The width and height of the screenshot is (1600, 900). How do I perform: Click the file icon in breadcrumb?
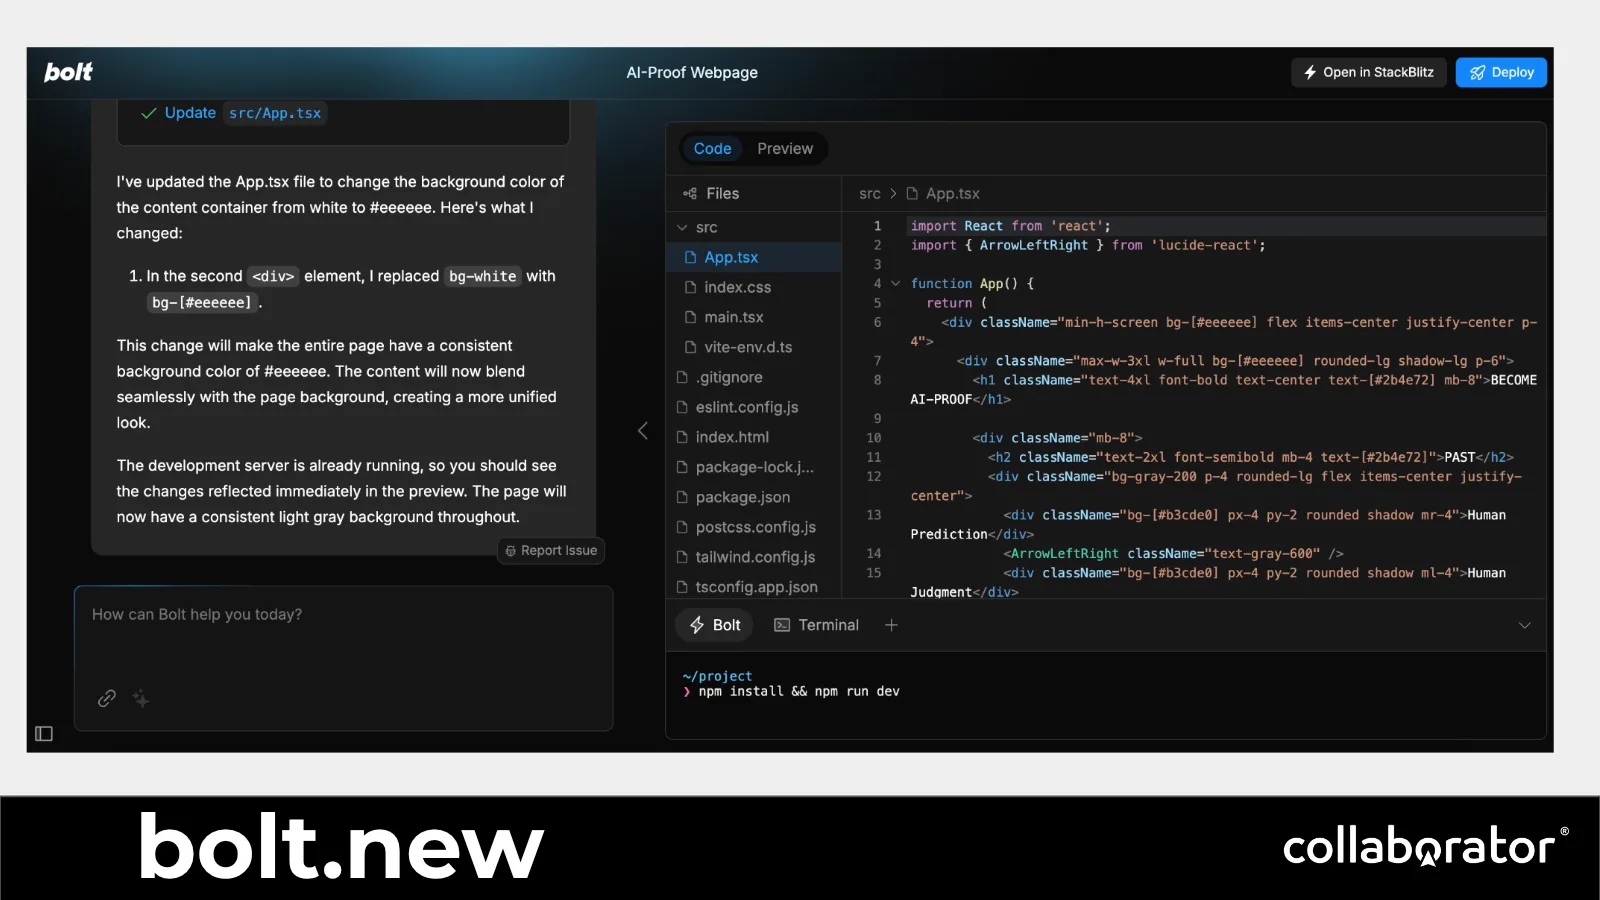tap(912, 194)
